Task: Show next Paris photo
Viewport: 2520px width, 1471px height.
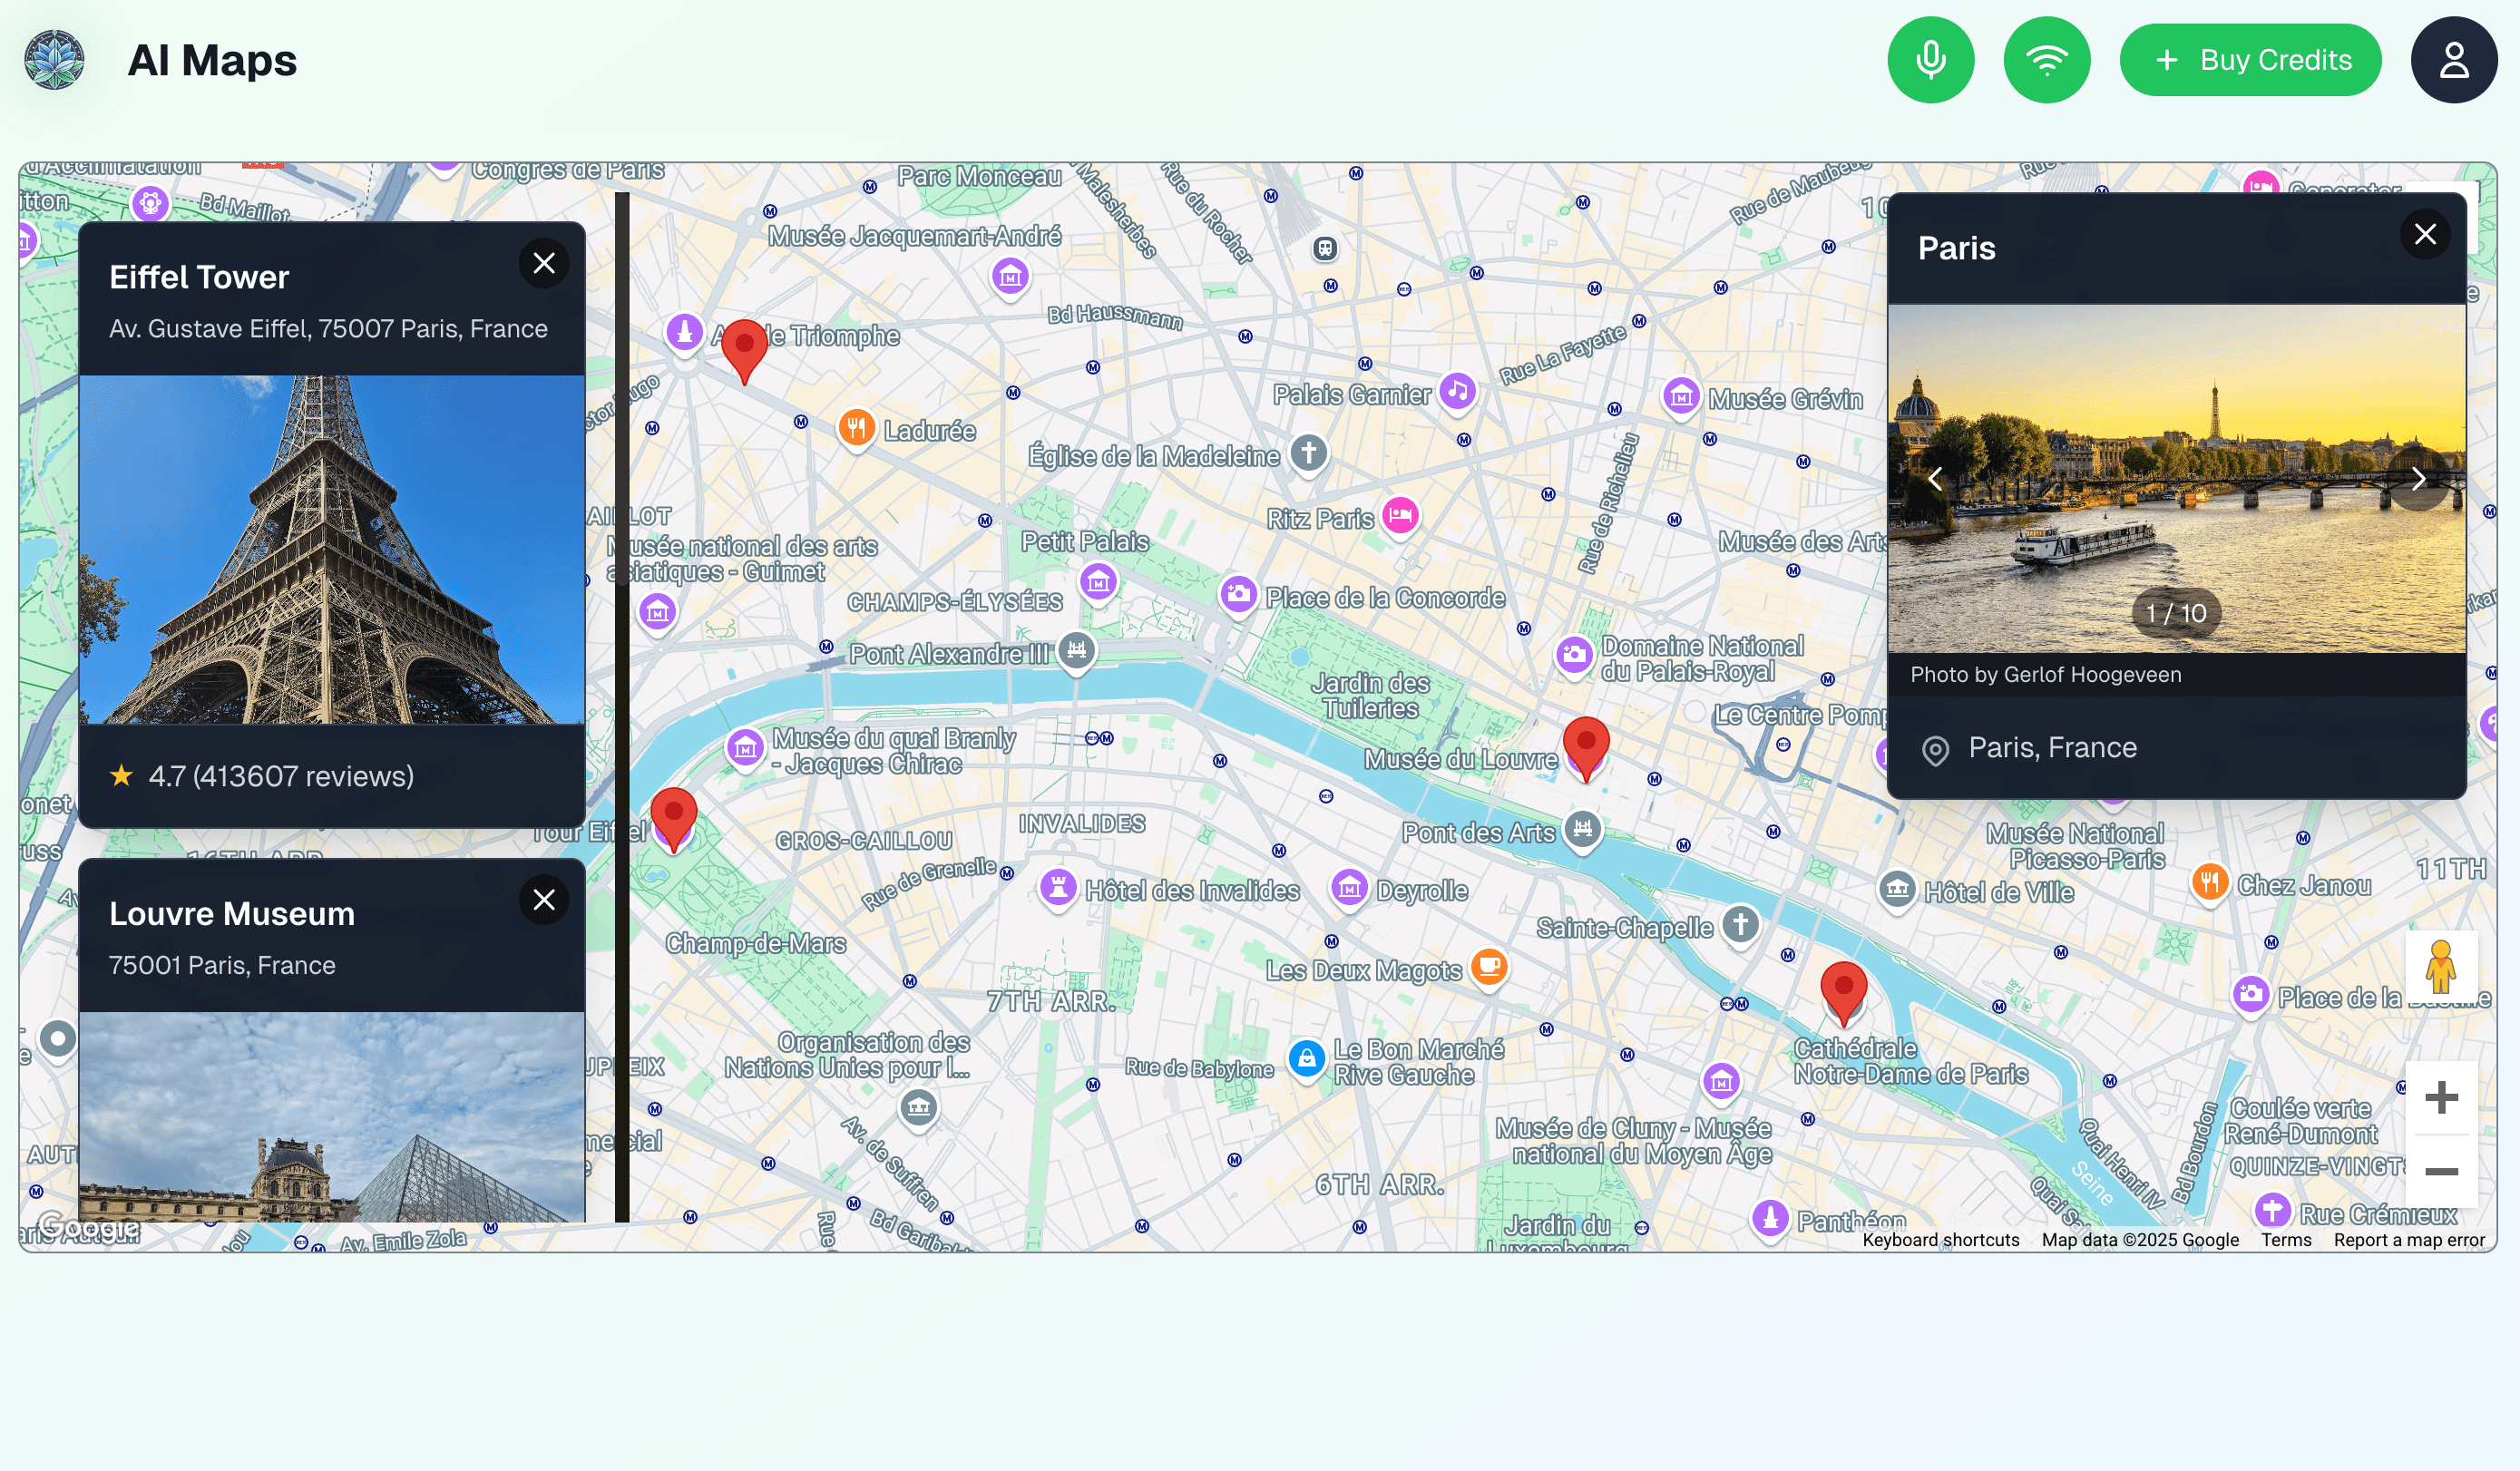Action: tap(2418, 479)
